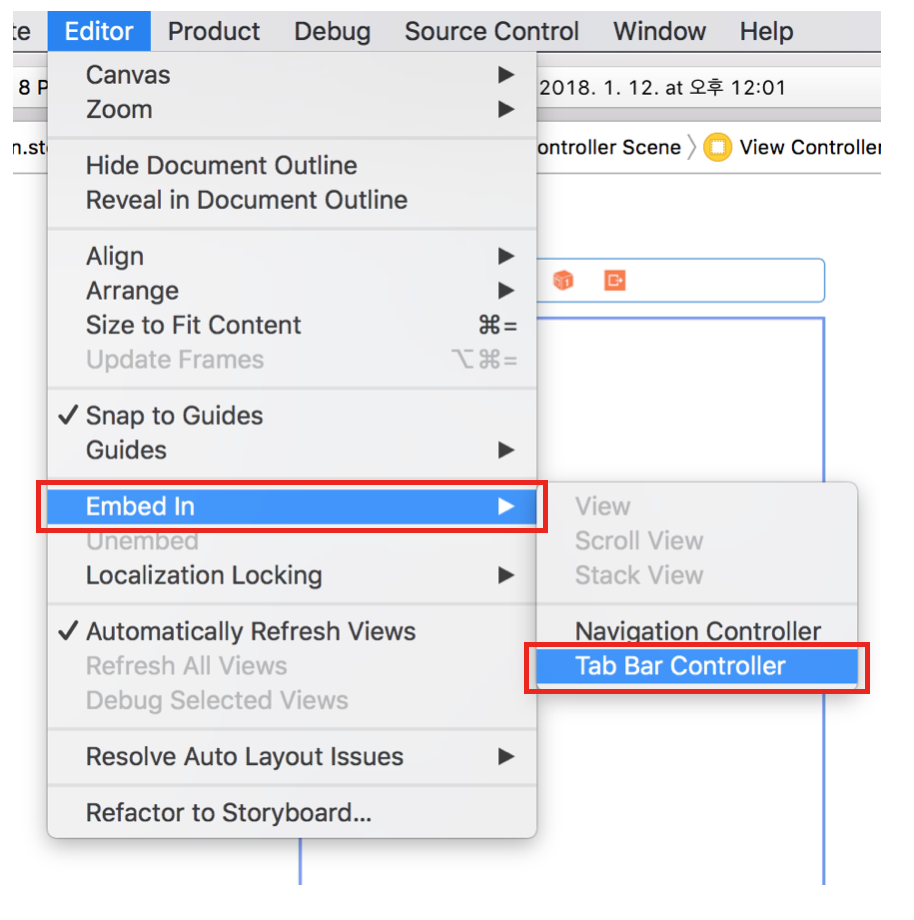Open the Help menu
This screenshot has width=914, height=920.
click(766, 31)
